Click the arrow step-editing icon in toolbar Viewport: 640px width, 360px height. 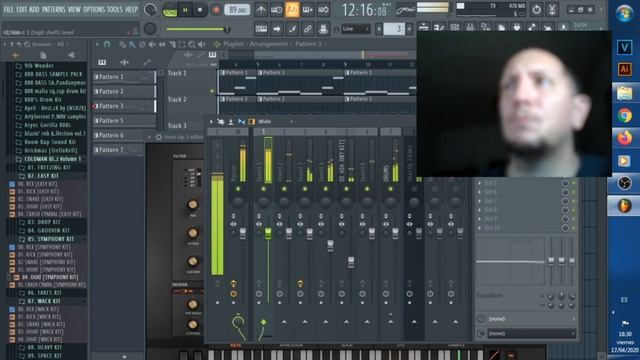click(x=276, y=29)
